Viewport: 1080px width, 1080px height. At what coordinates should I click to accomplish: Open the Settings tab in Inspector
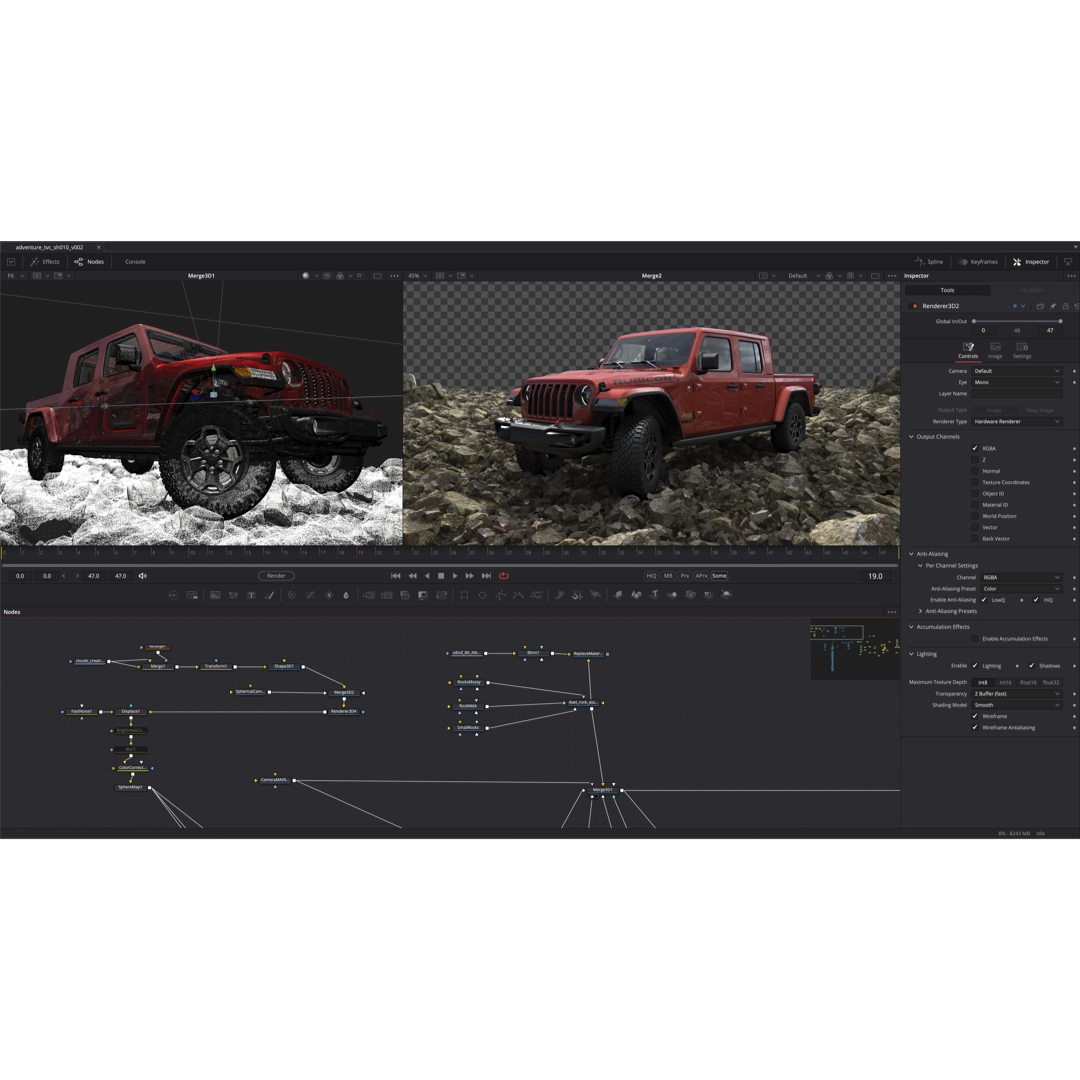[1022, 350]
